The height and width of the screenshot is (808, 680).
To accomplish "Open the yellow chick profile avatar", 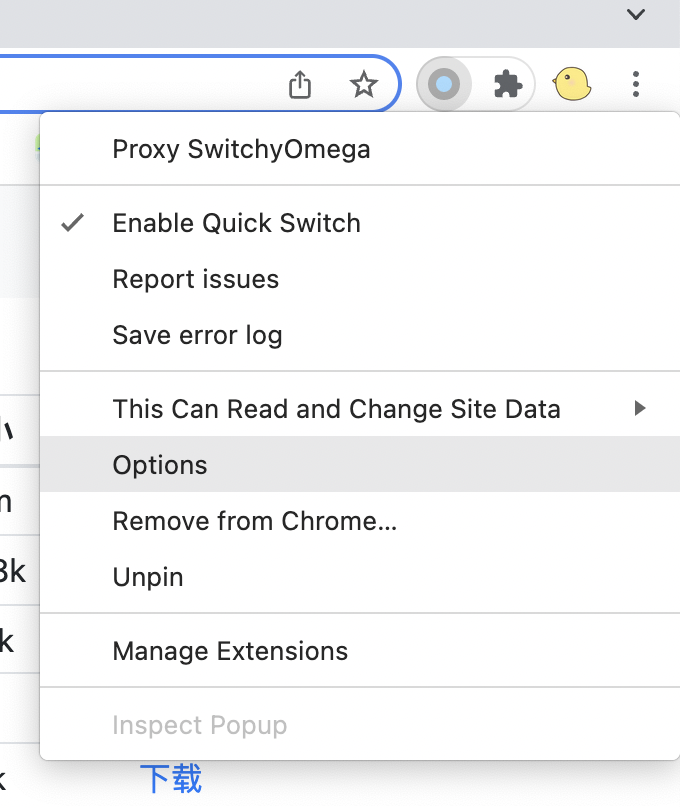I will pyautogui.click(x=572, y=84).
